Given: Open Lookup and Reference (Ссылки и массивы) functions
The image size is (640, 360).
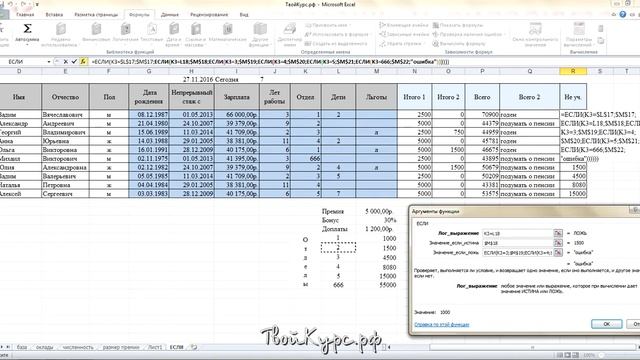Looking at the screenshot, I should coord(196,34).
